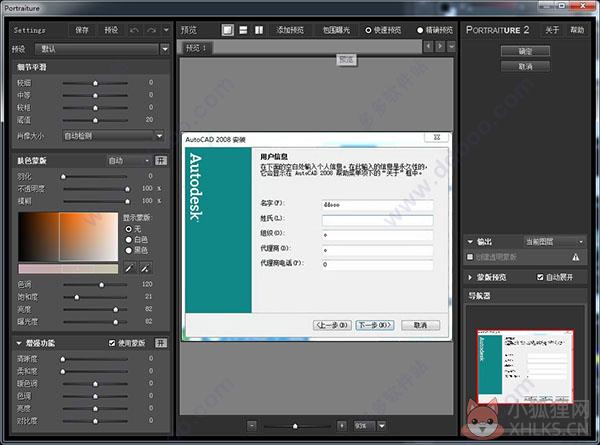Enable the accurate preview radio option
The width and height of the screenshot is (600, 445).
click(x=420, y=30)
